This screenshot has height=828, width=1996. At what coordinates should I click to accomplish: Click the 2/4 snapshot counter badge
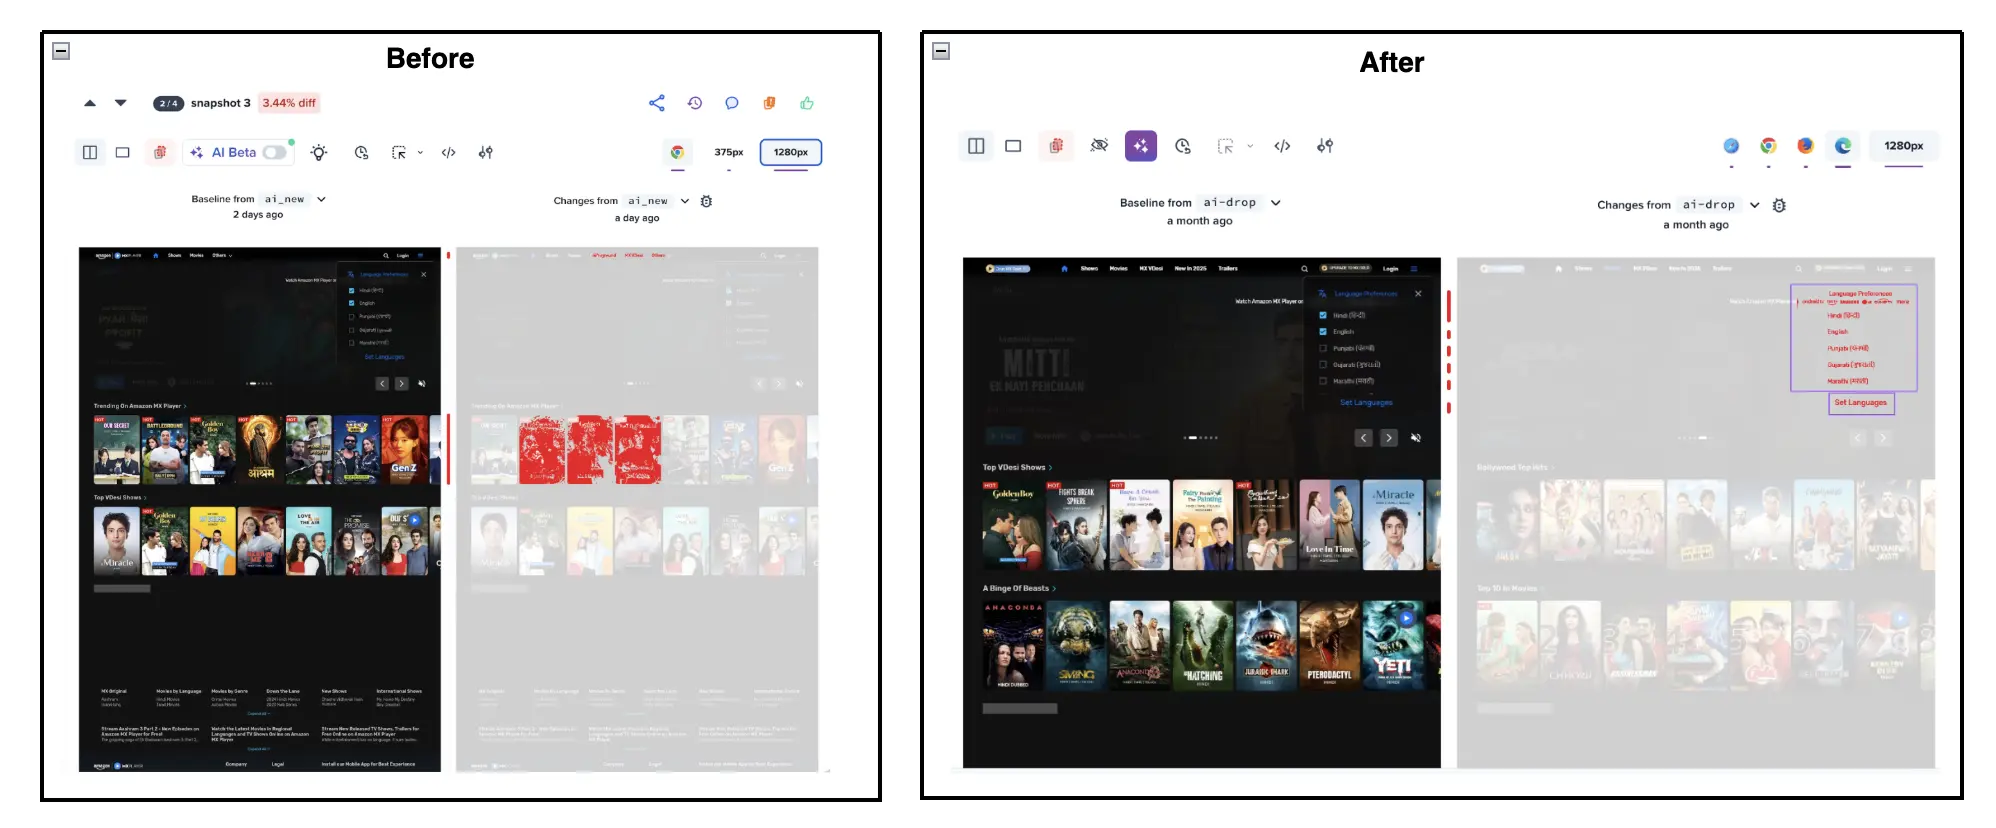(x=168, y=103)
